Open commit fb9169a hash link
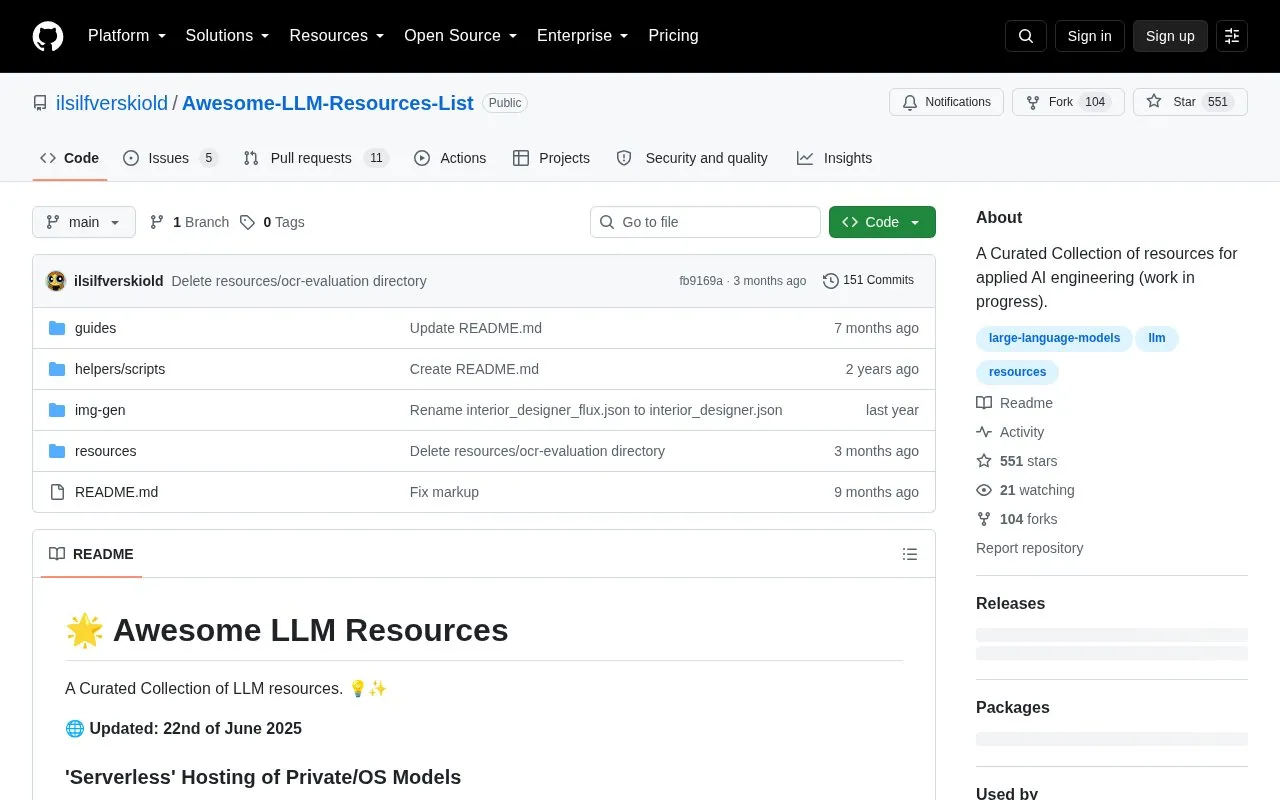 pos(701,281)
